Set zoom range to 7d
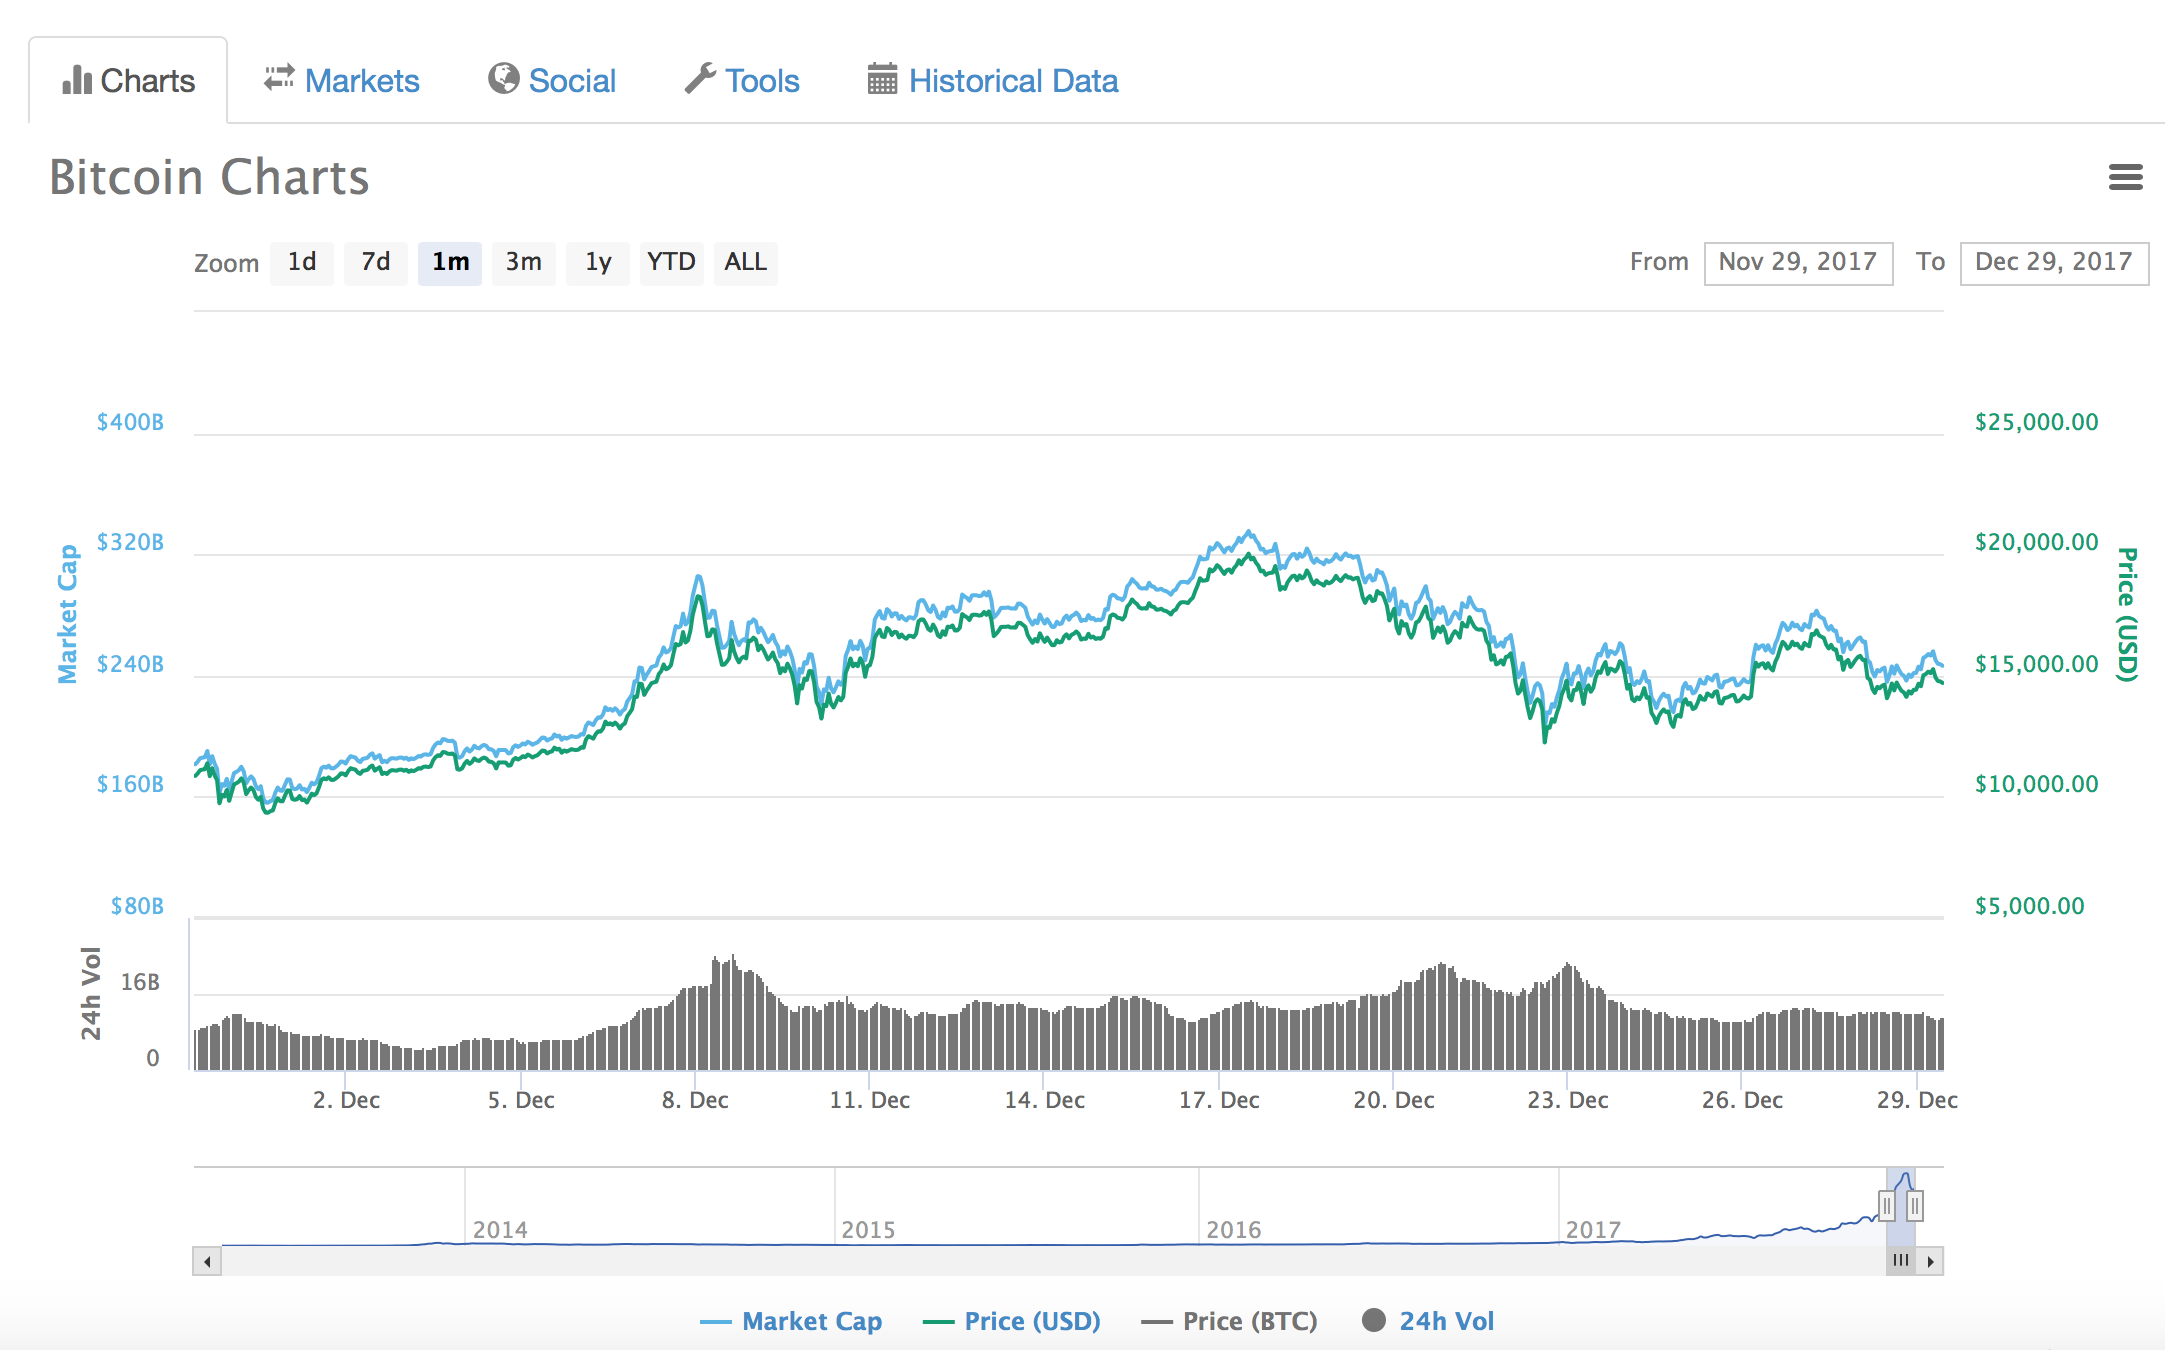The height and width of the screenshot is (1350, 2165). click(376, 263)
